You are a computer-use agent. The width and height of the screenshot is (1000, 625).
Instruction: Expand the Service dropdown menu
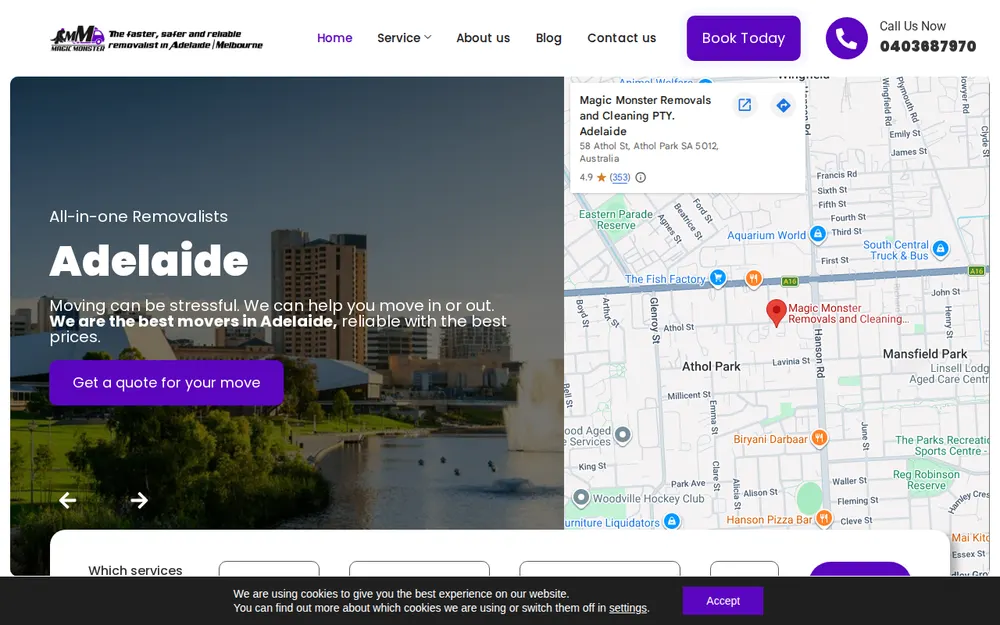tap(404, 38)
